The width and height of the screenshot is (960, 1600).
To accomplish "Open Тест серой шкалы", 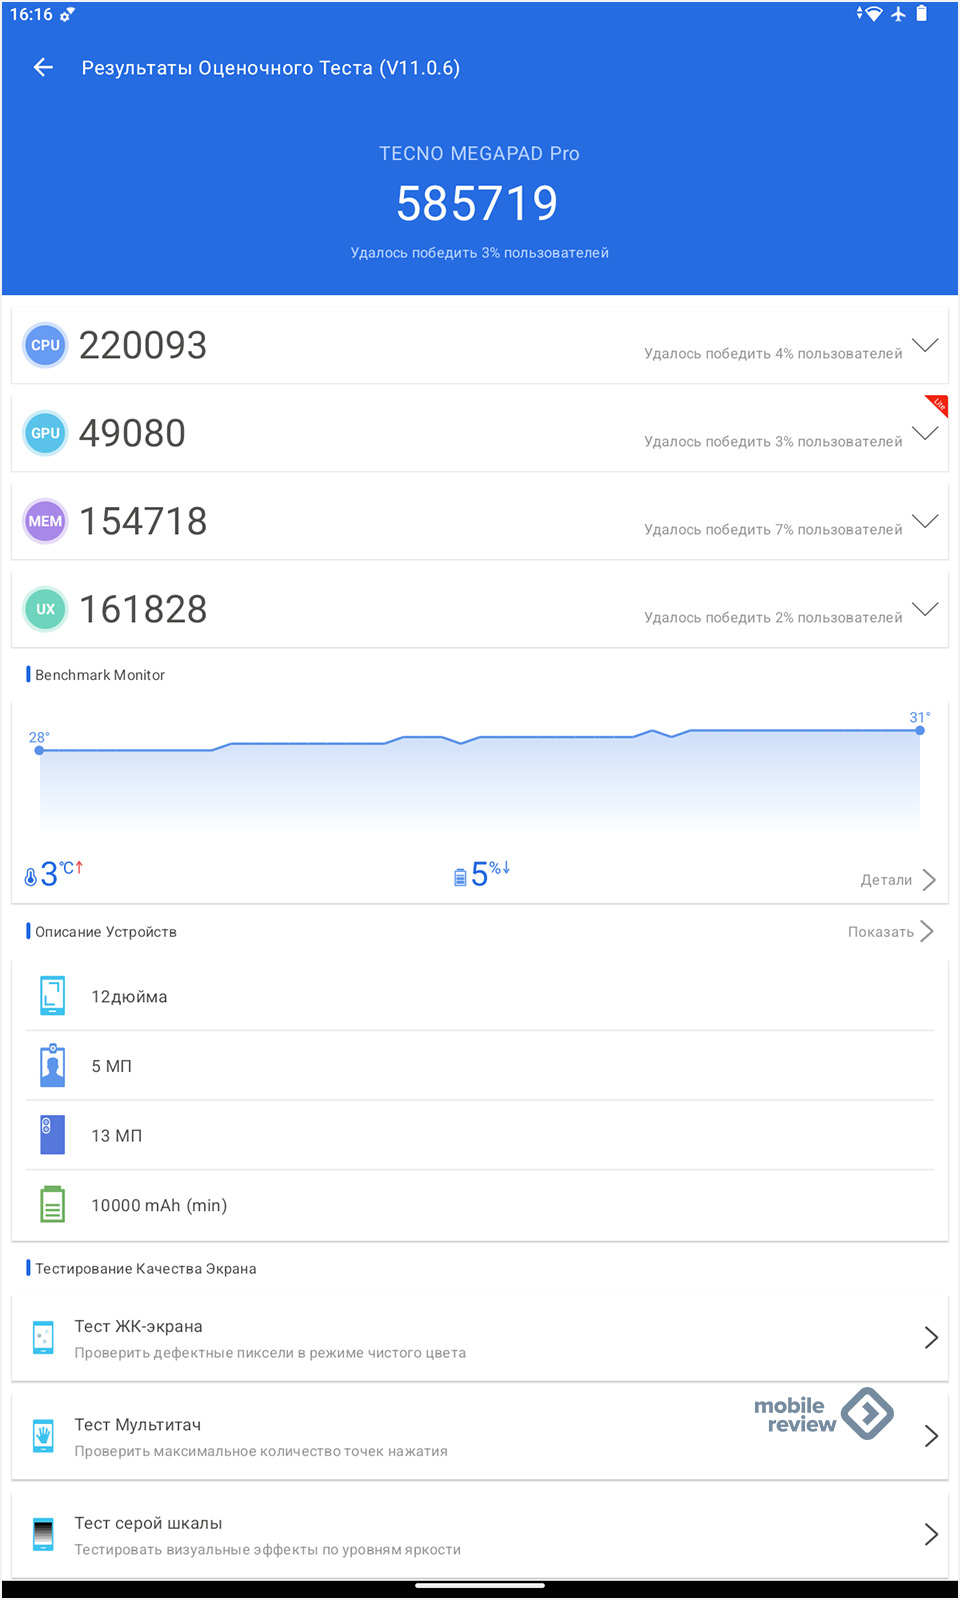I will [x=480, y=1534].
